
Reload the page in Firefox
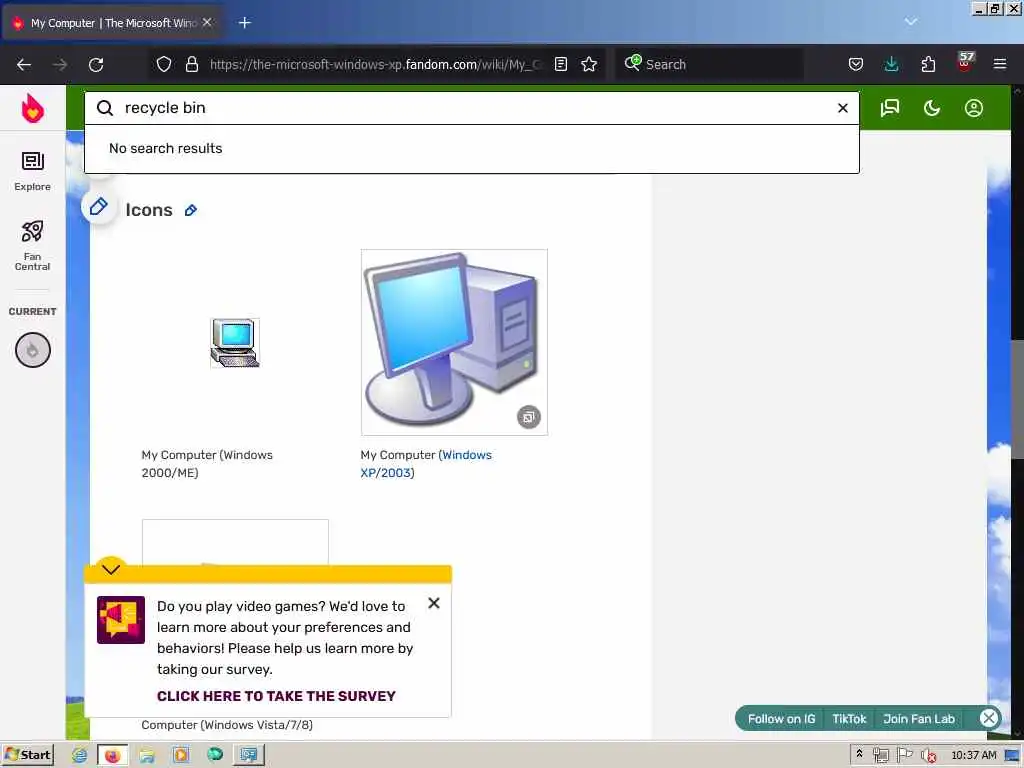tap(96, 64)
